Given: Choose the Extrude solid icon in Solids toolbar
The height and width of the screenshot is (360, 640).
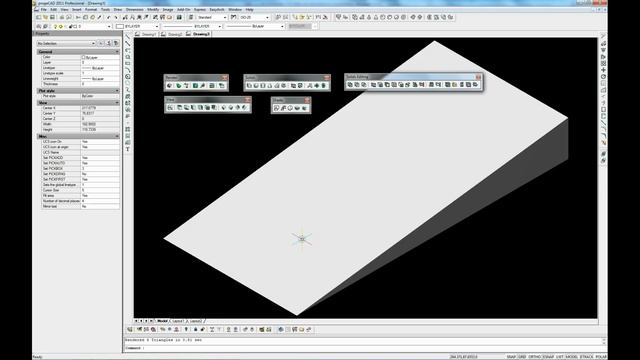Looking at the screenshot, I should tap(293, 86).
